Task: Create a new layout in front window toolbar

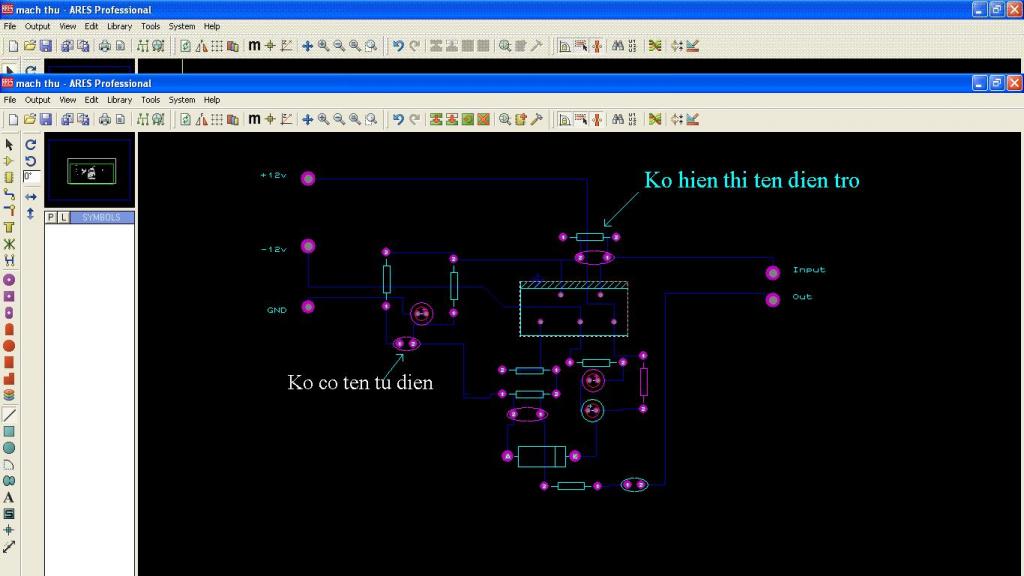Action: click(13, 119)
